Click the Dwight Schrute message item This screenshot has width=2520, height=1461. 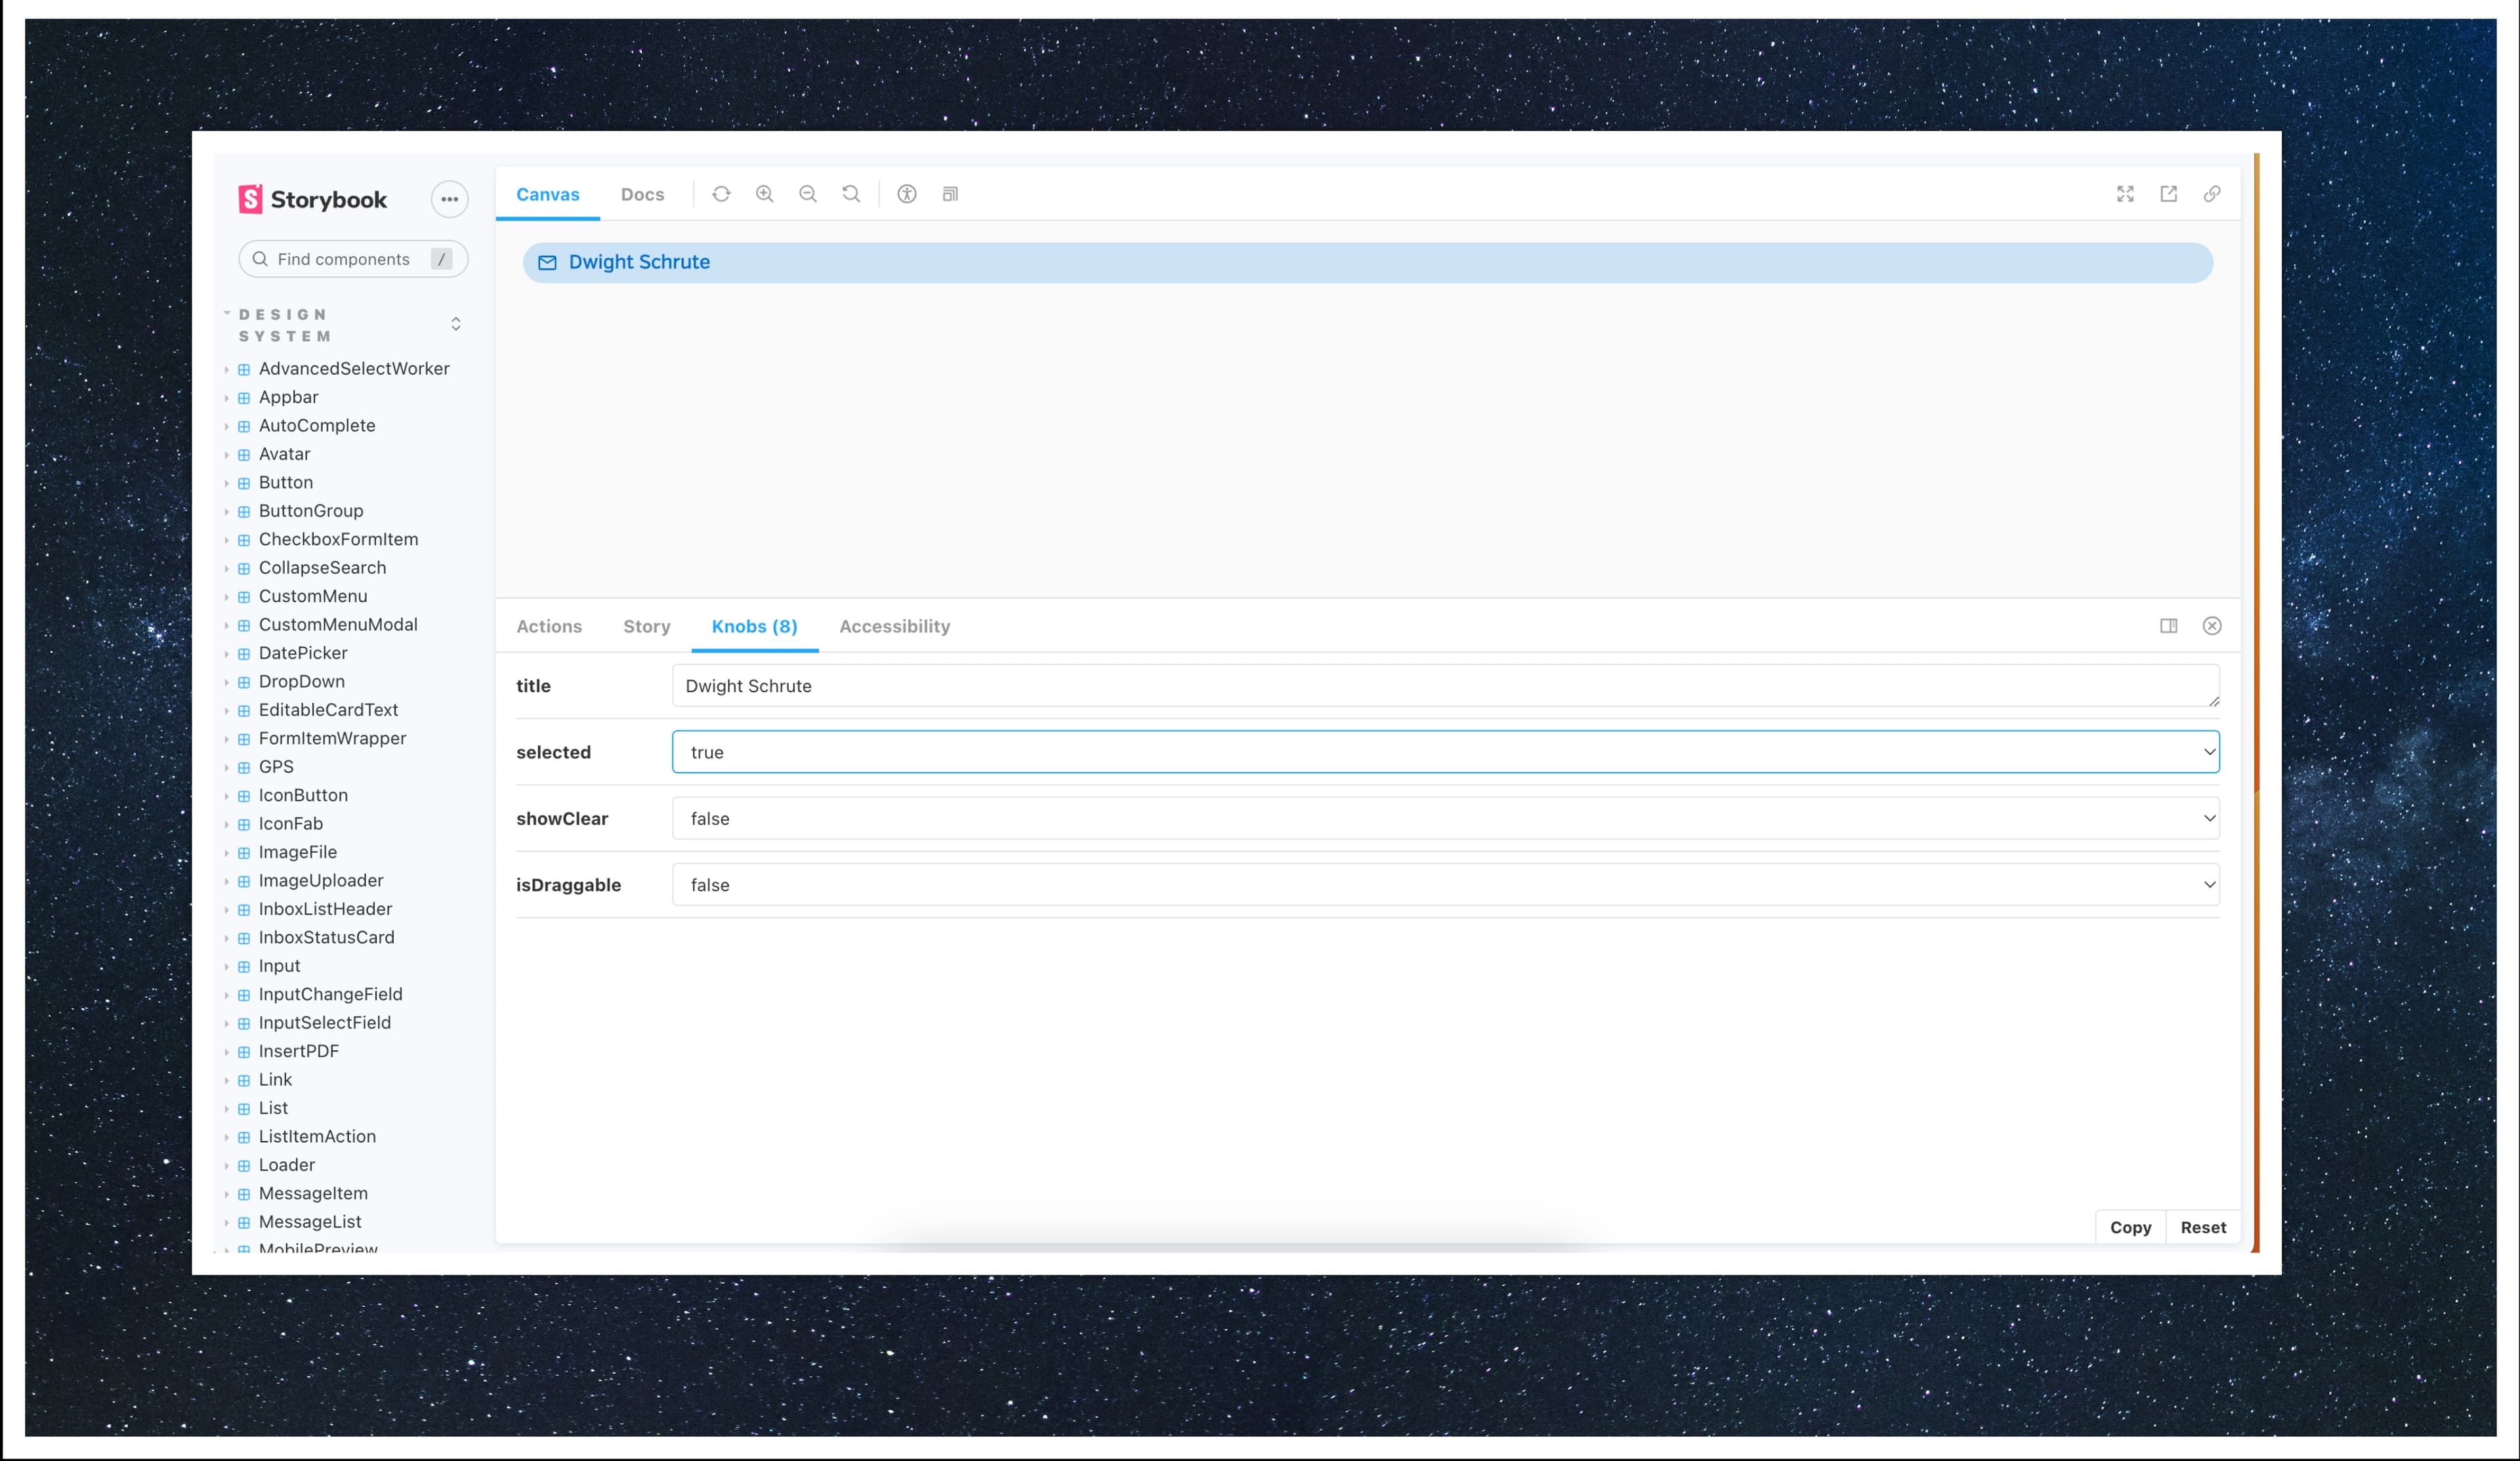click(1368, 263)
